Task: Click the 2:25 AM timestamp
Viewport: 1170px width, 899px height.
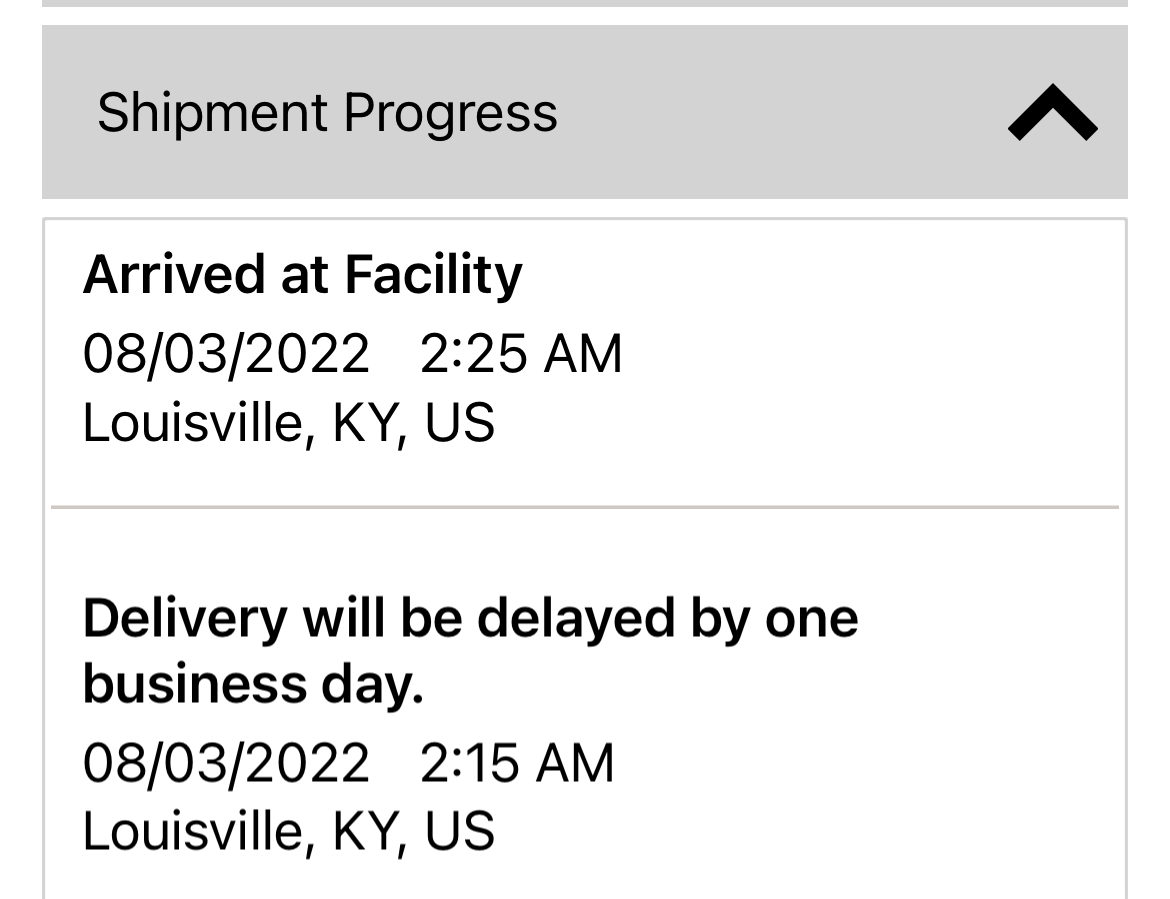Action: click(x=521, y=354)
